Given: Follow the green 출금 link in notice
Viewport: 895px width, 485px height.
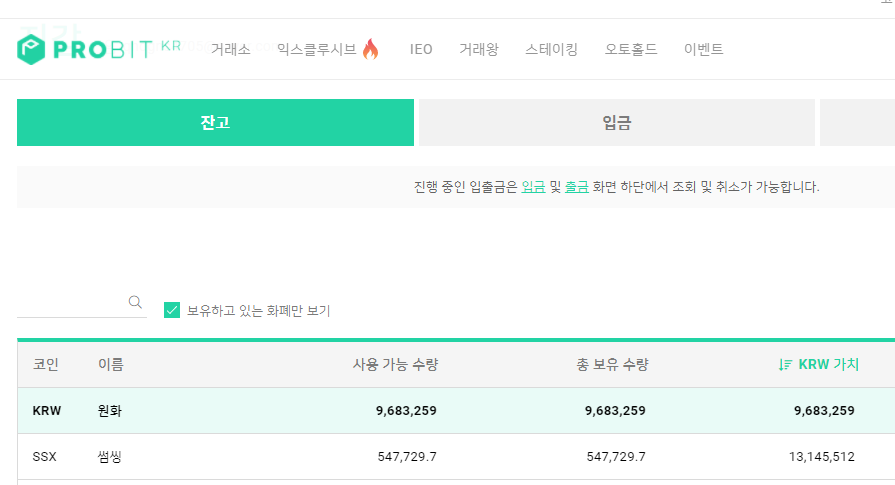Looking at the screenshot, I should (x=576, y=187).
